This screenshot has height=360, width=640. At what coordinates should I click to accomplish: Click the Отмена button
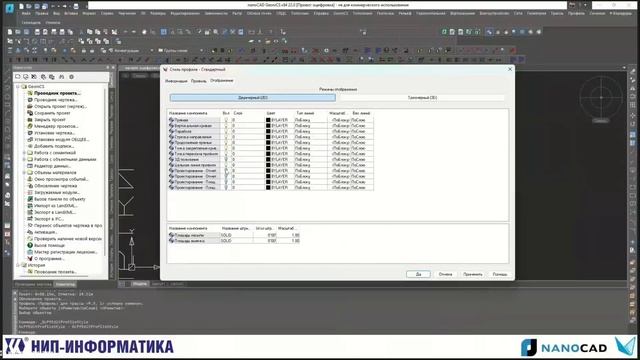445,274
